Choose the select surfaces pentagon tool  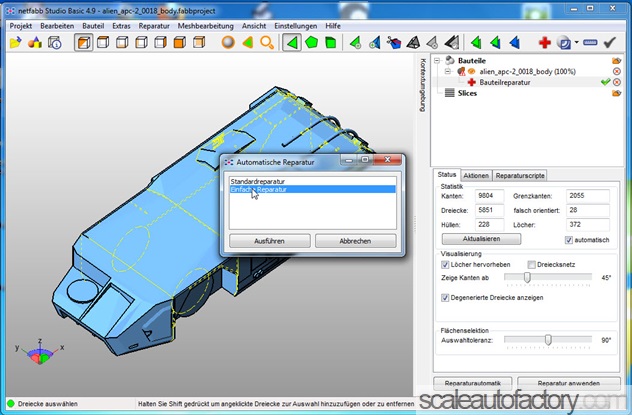coord(311,42)
